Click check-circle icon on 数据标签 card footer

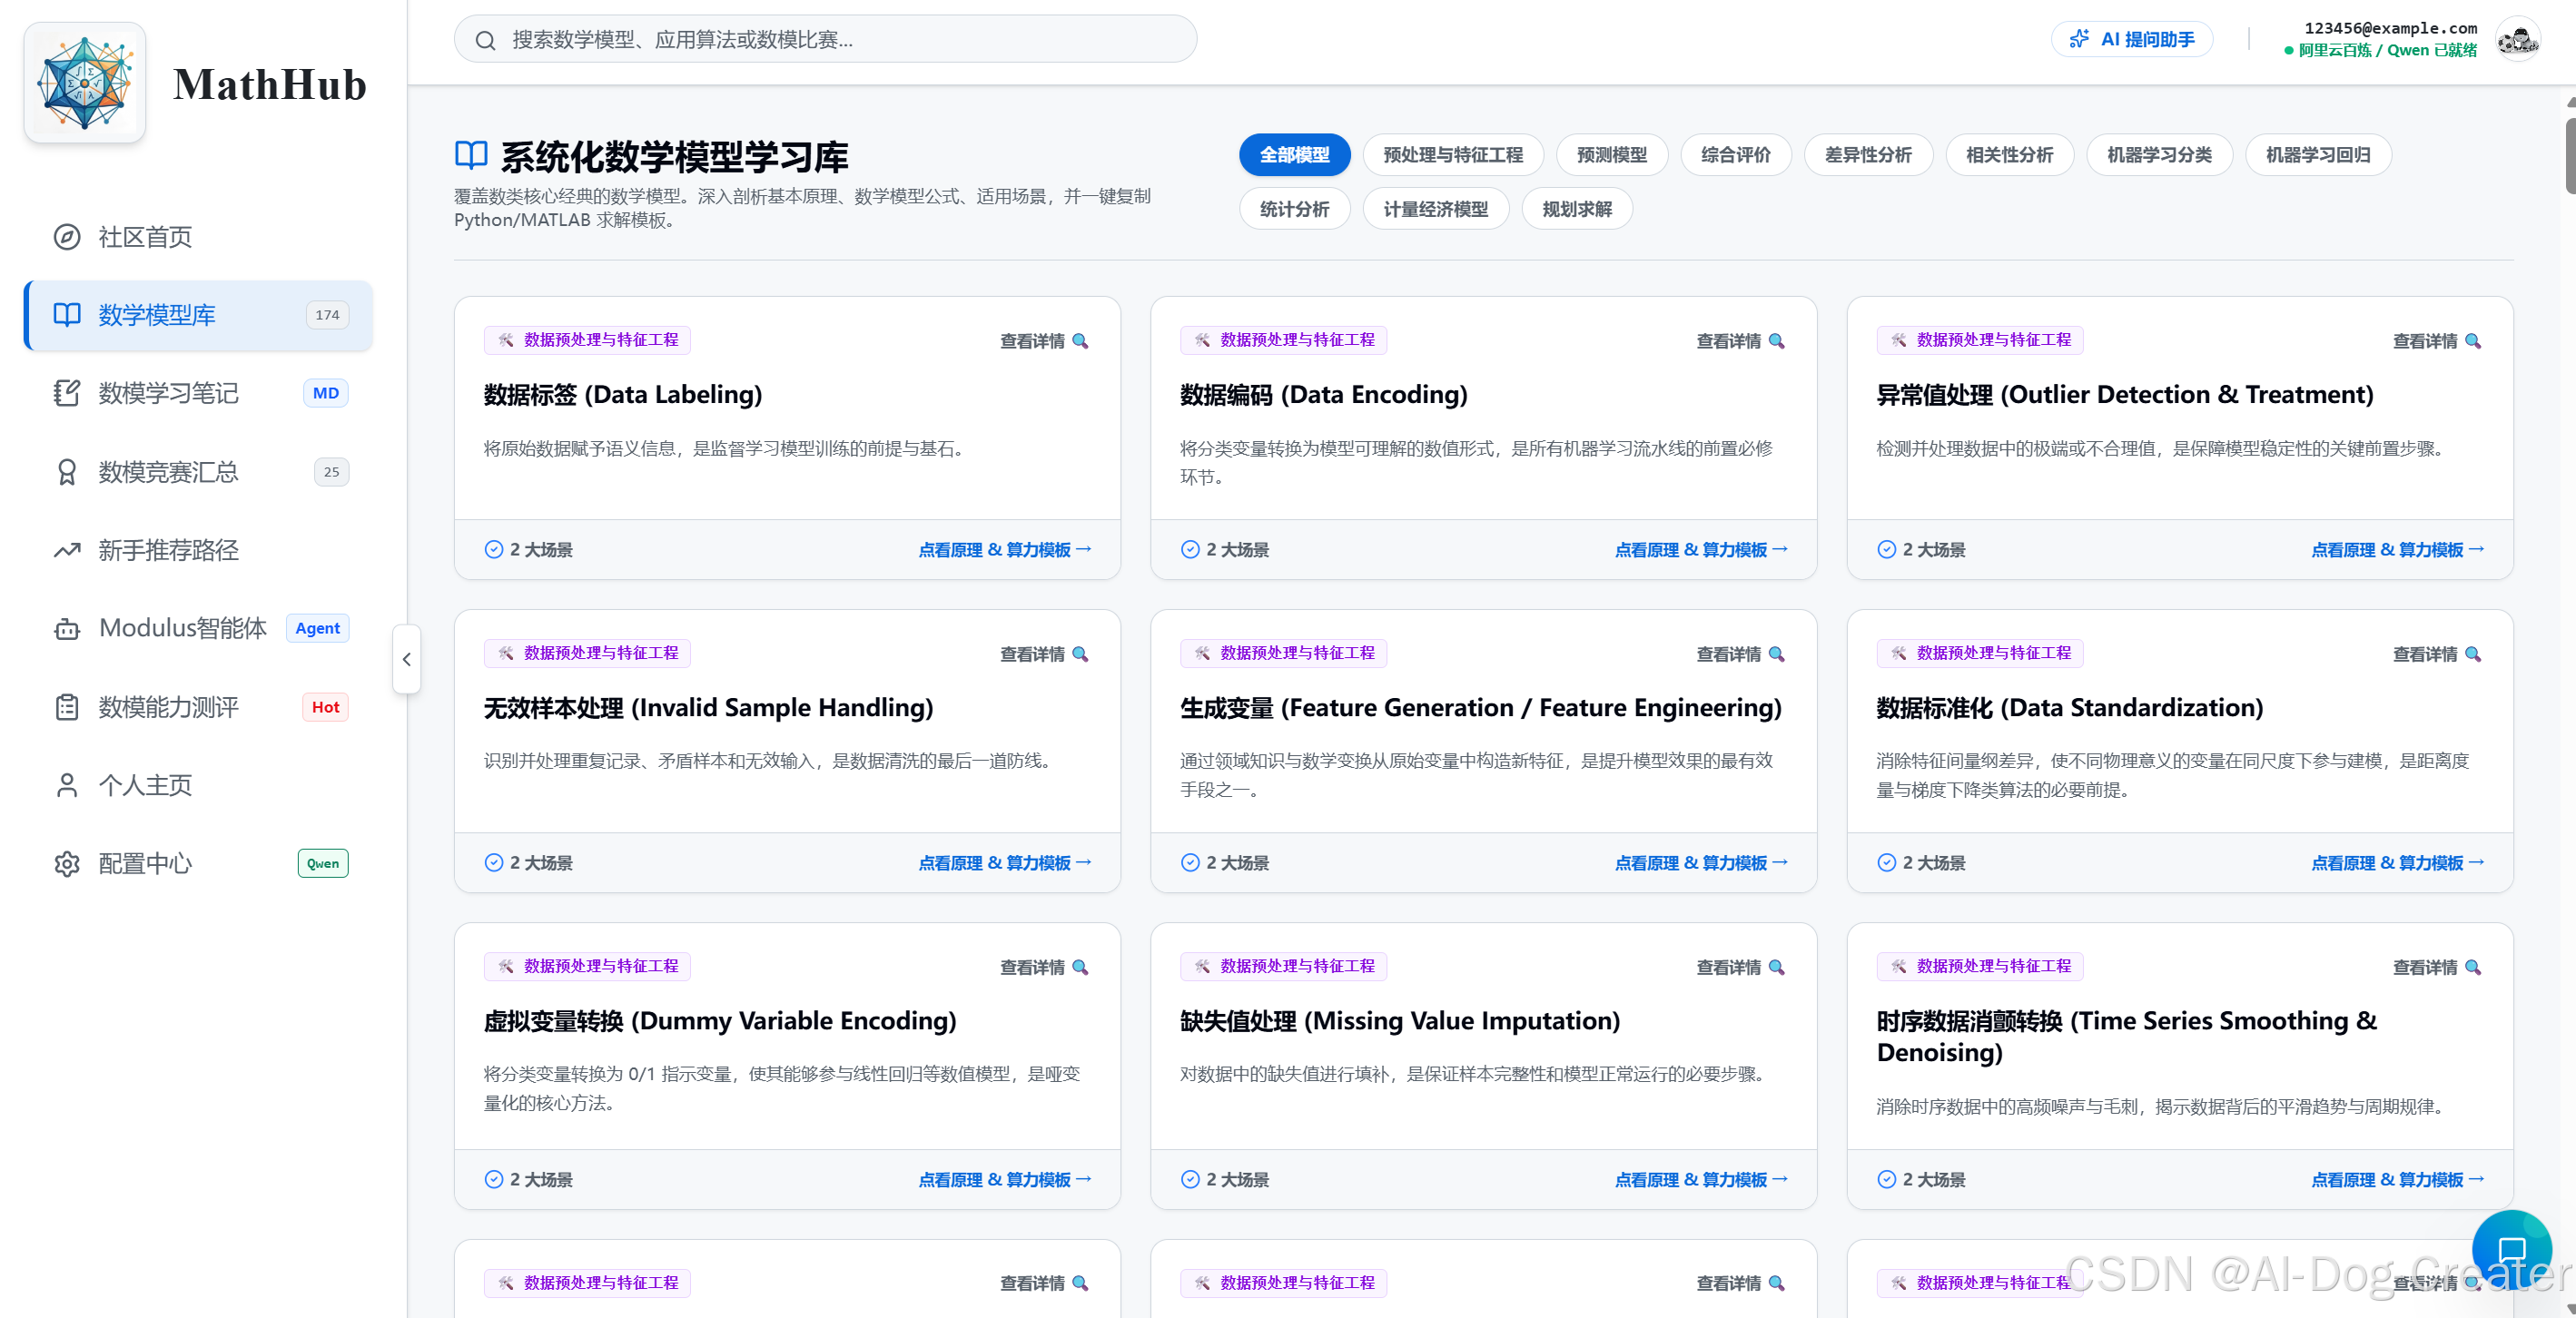tap(494, 549)
